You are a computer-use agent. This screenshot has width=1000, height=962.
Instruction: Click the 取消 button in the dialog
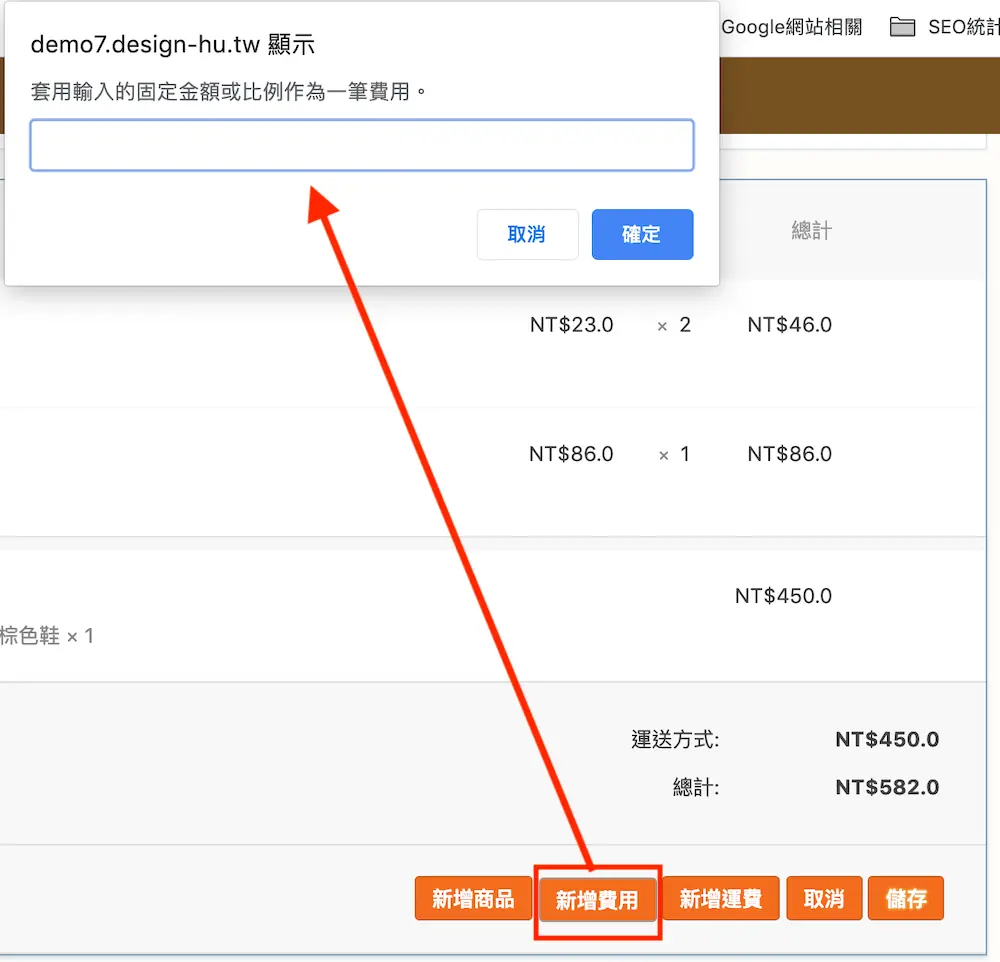click(527, 234)
